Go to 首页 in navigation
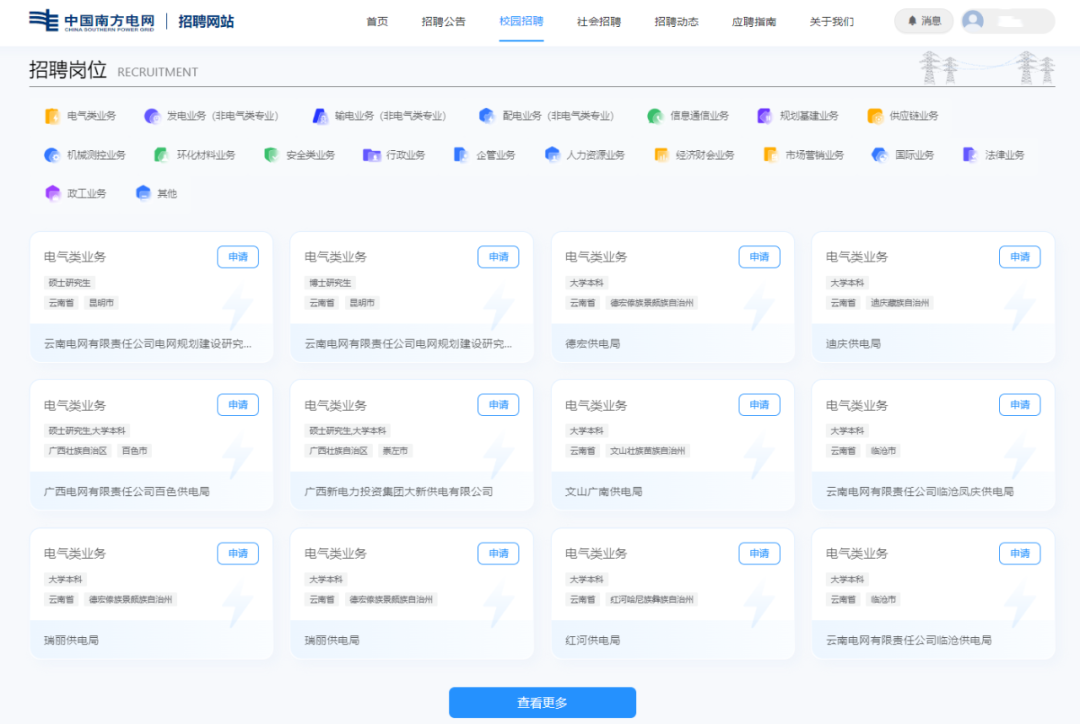The height and width of the screenshot is (724, 1080). point(377,21)
